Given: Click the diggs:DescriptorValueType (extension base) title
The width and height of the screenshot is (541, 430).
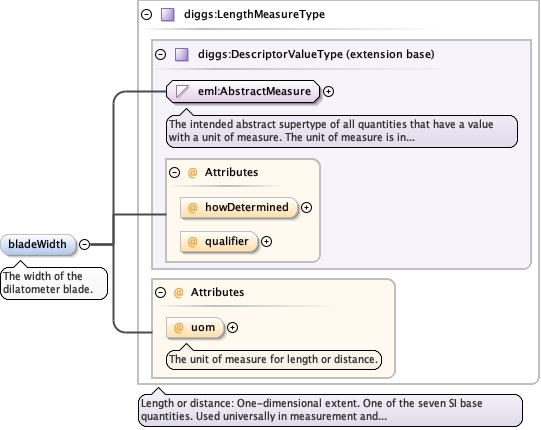Looking at the screenshot, I should (x=316, y=54).
